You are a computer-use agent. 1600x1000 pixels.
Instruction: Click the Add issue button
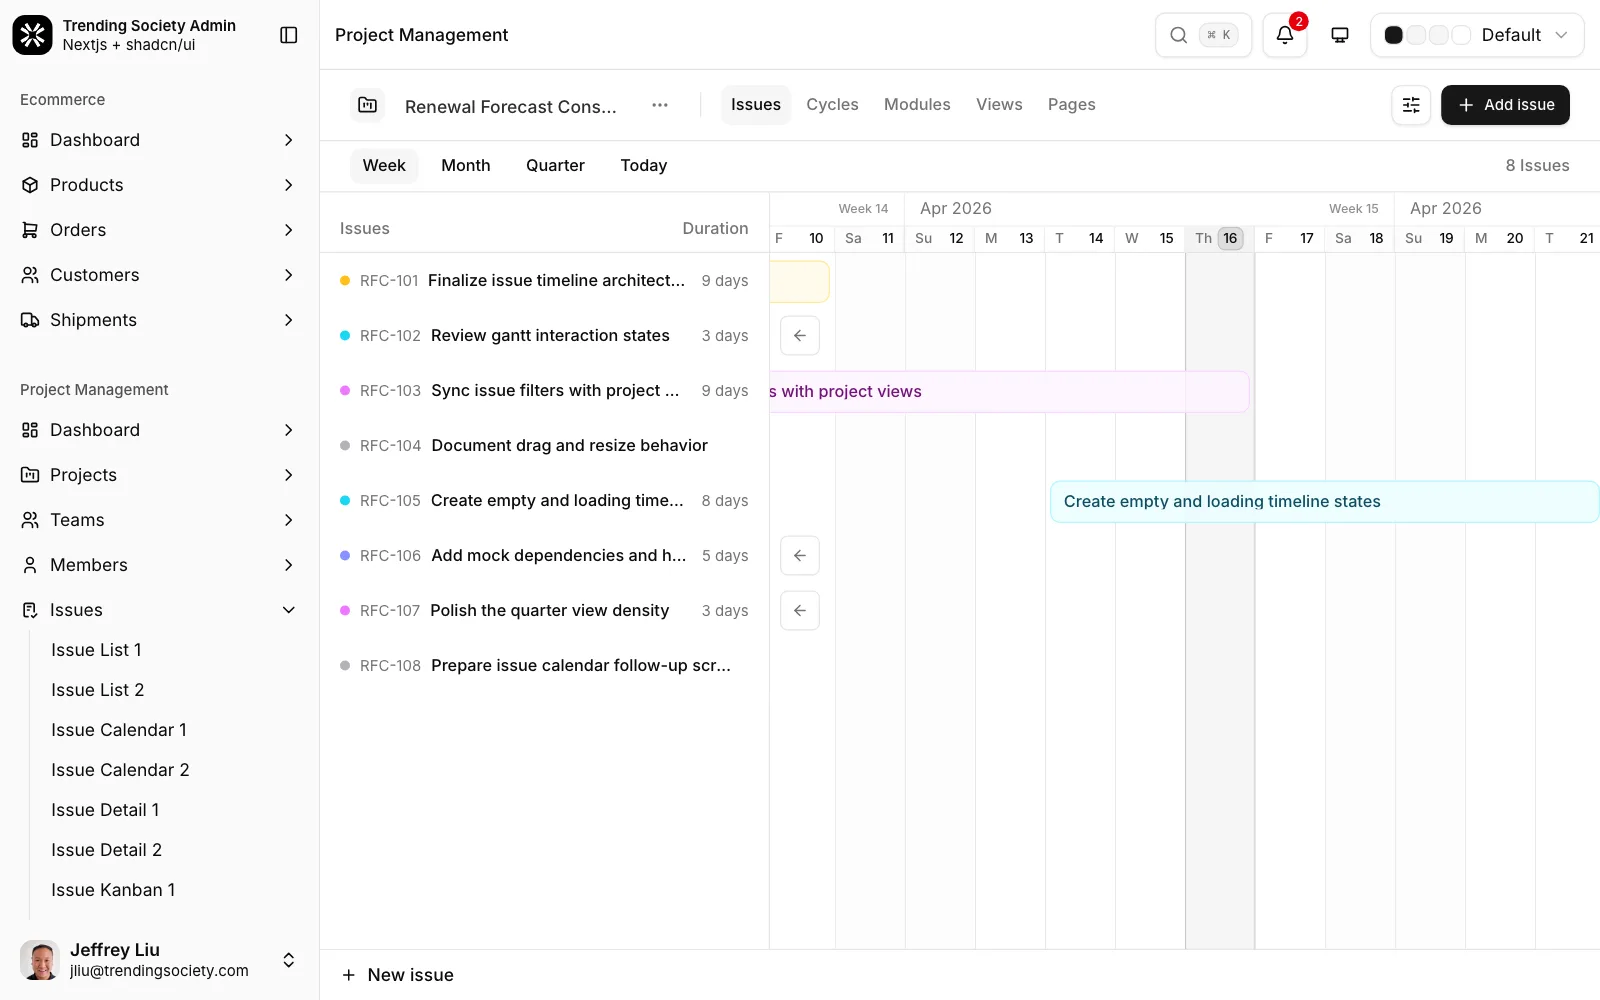pos(1505,105)
